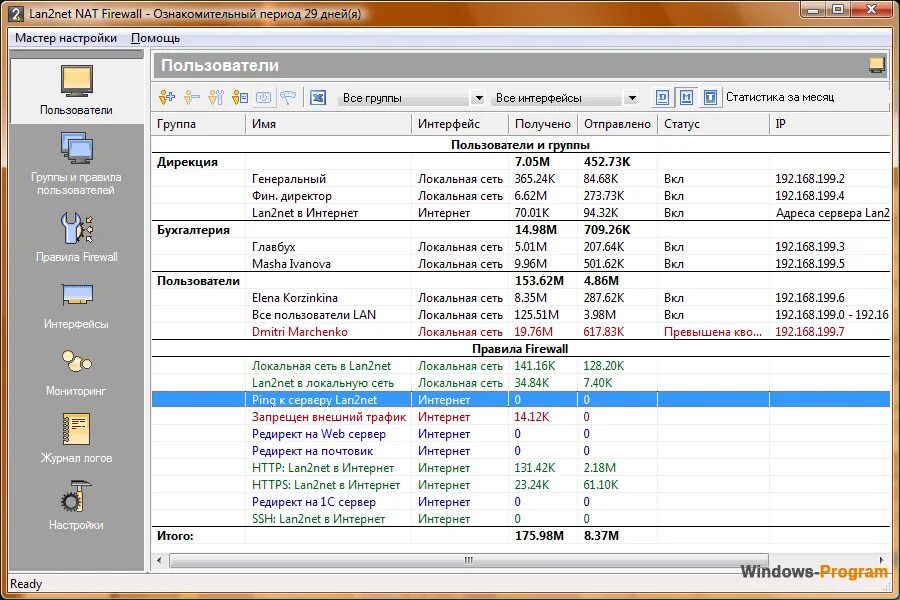Select the Локальная сеть в Lan2net rule
900x600 pixels.
tap(521, 366)
